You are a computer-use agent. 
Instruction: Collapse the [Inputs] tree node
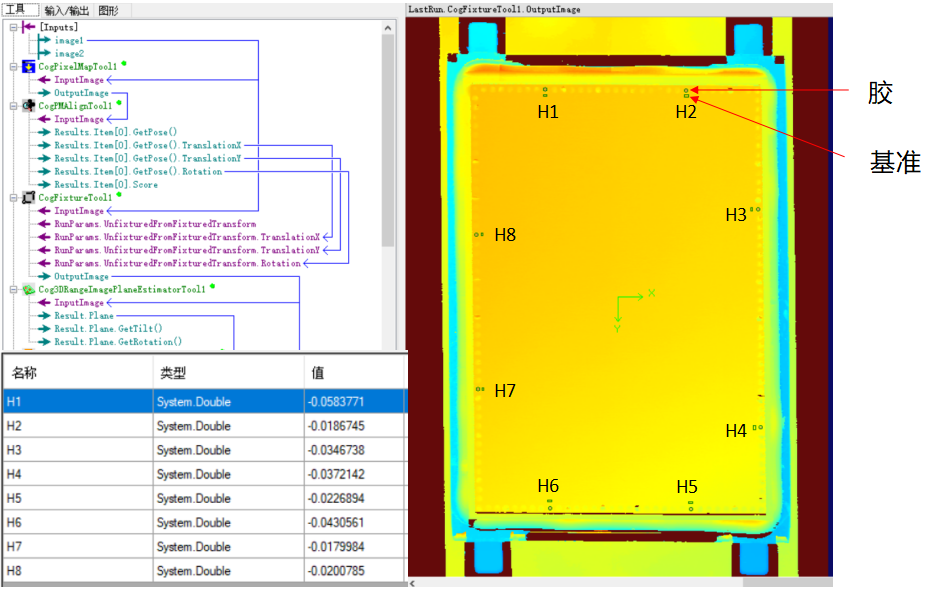coord(13,27)
